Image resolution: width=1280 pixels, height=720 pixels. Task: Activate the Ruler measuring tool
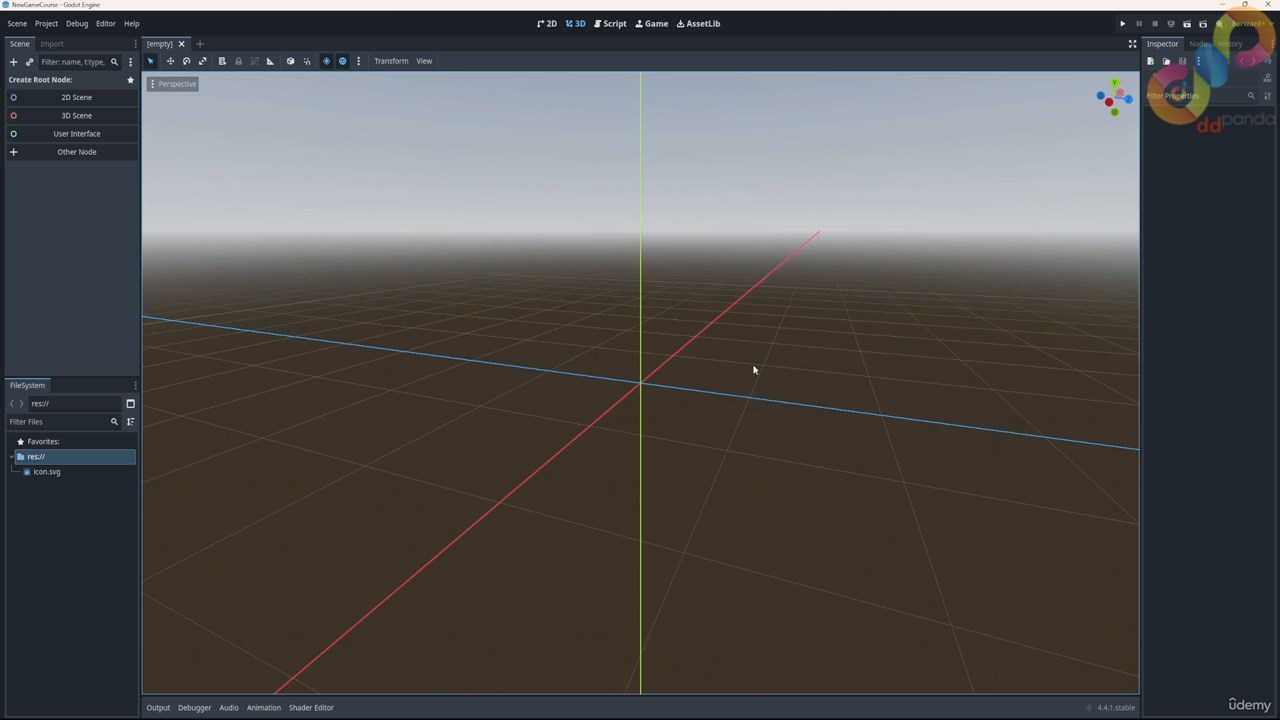[270, 61]
